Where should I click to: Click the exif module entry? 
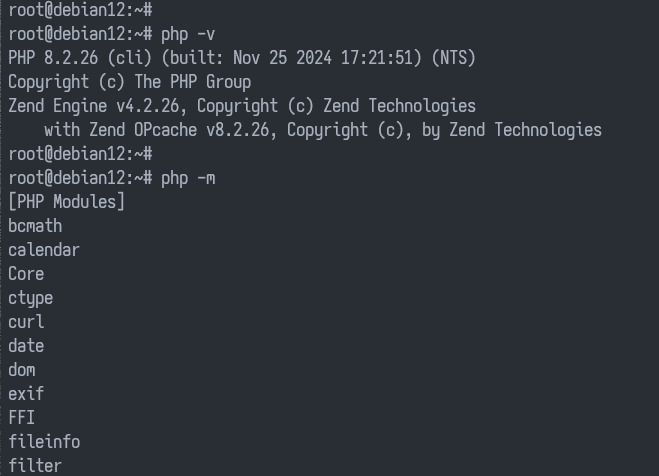(x=26, y=394)
